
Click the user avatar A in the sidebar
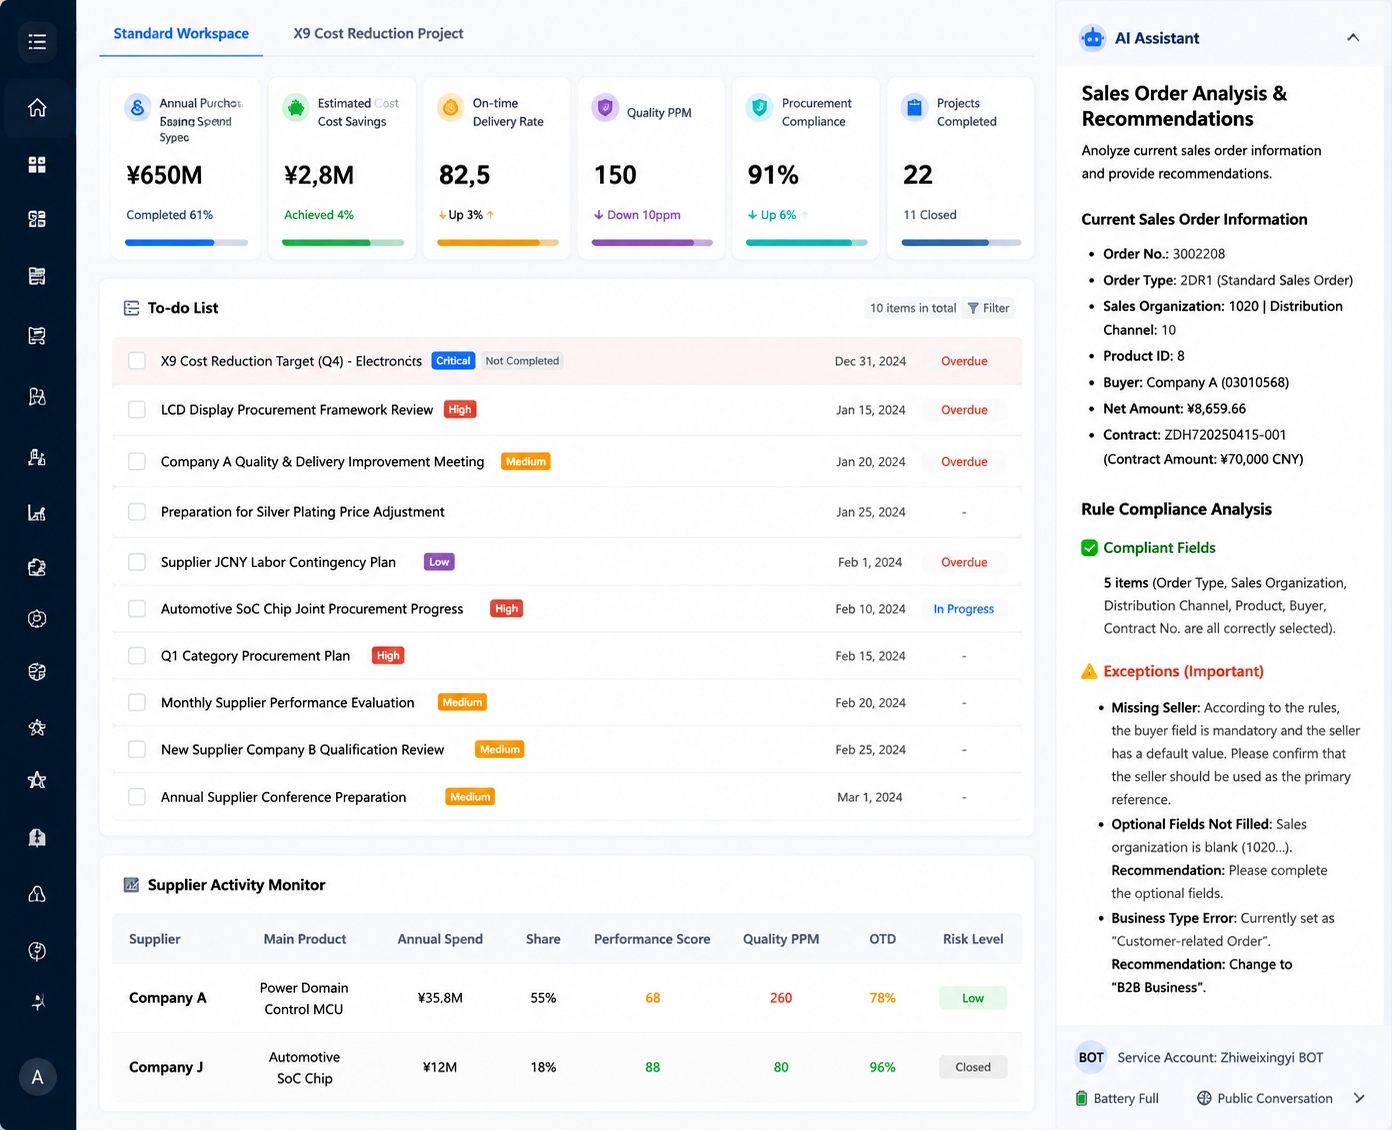(37, 1077)
